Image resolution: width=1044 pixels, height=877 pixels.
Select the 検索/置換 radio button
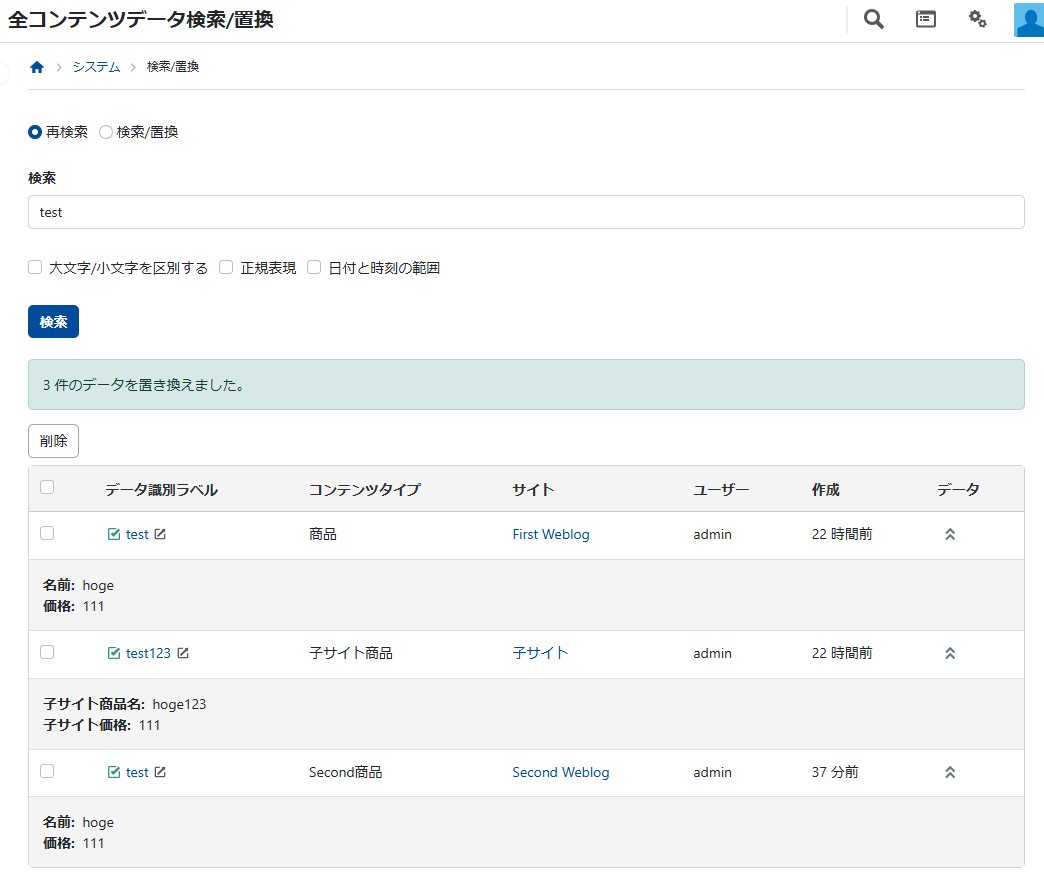[106, 132]
